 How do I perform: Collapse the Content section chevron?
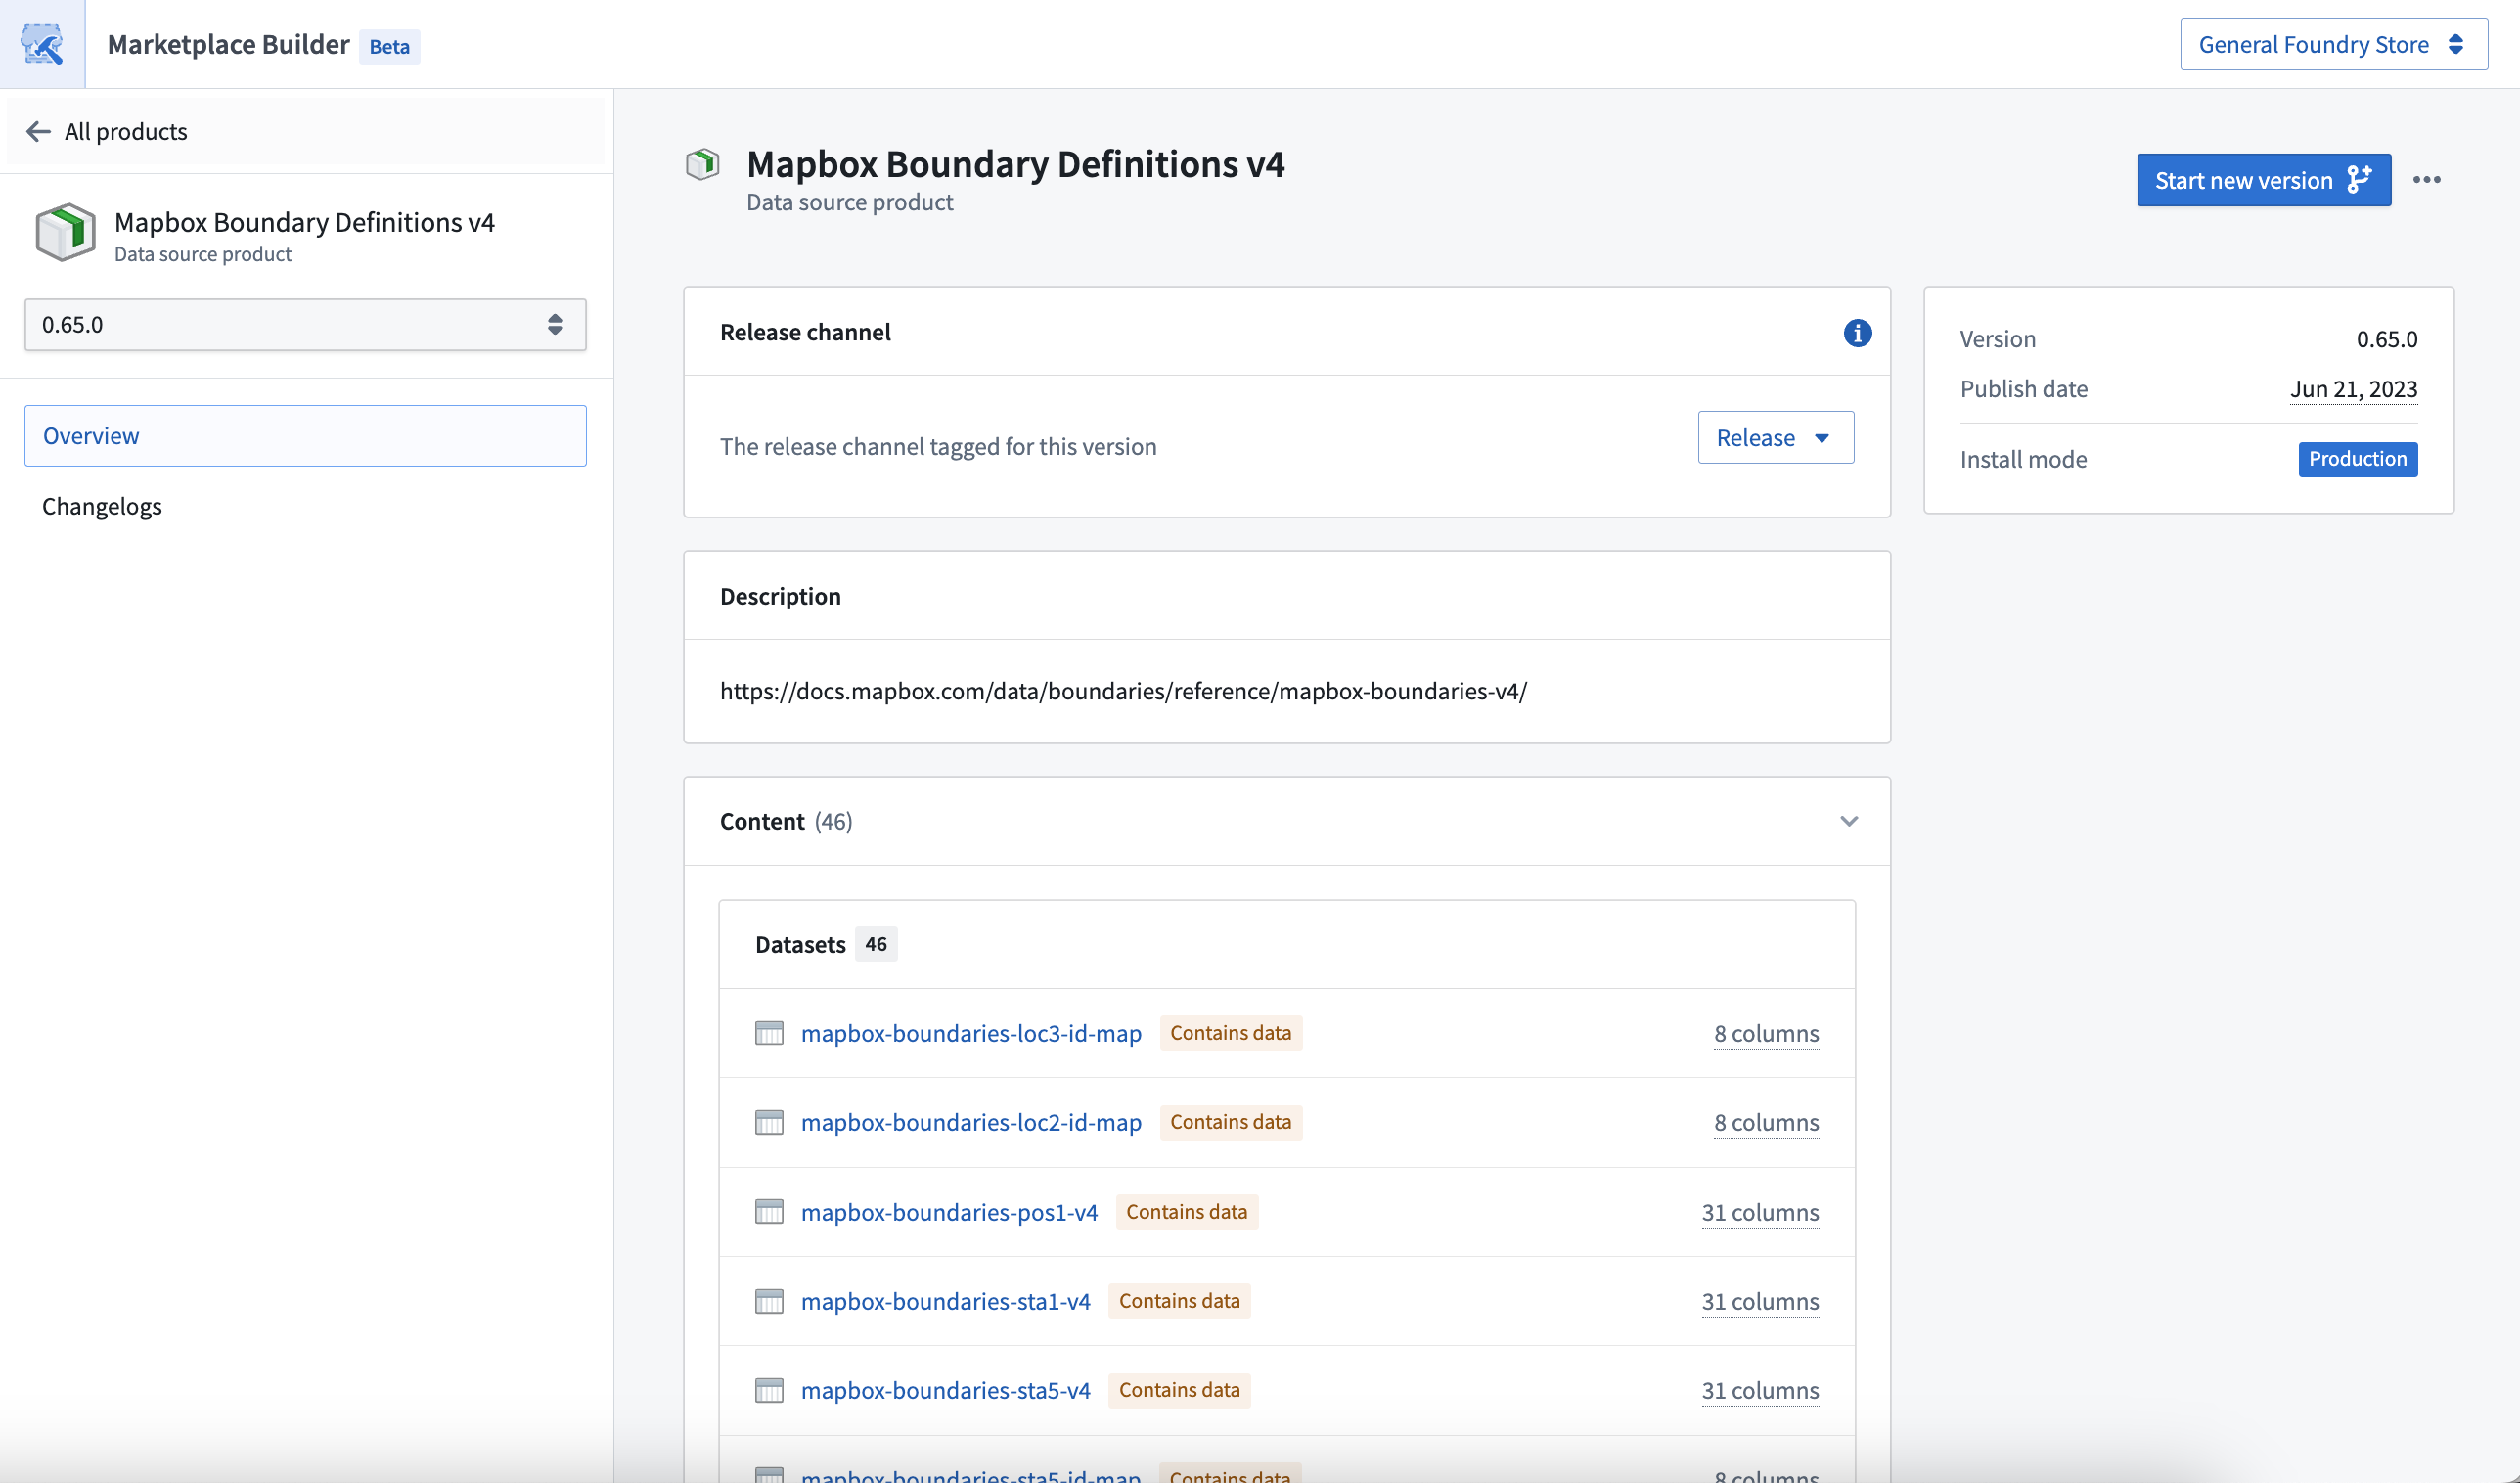coord(1848,821)
